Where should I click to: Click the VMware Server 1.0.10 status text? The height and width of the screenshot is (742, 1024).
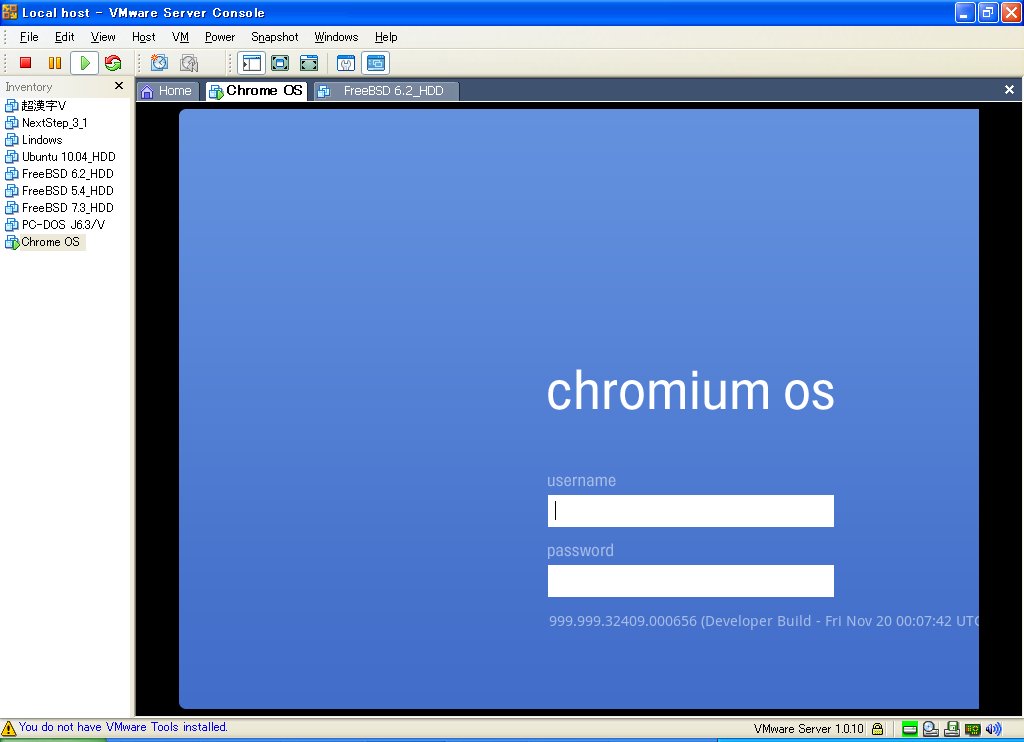pos(808,728)
